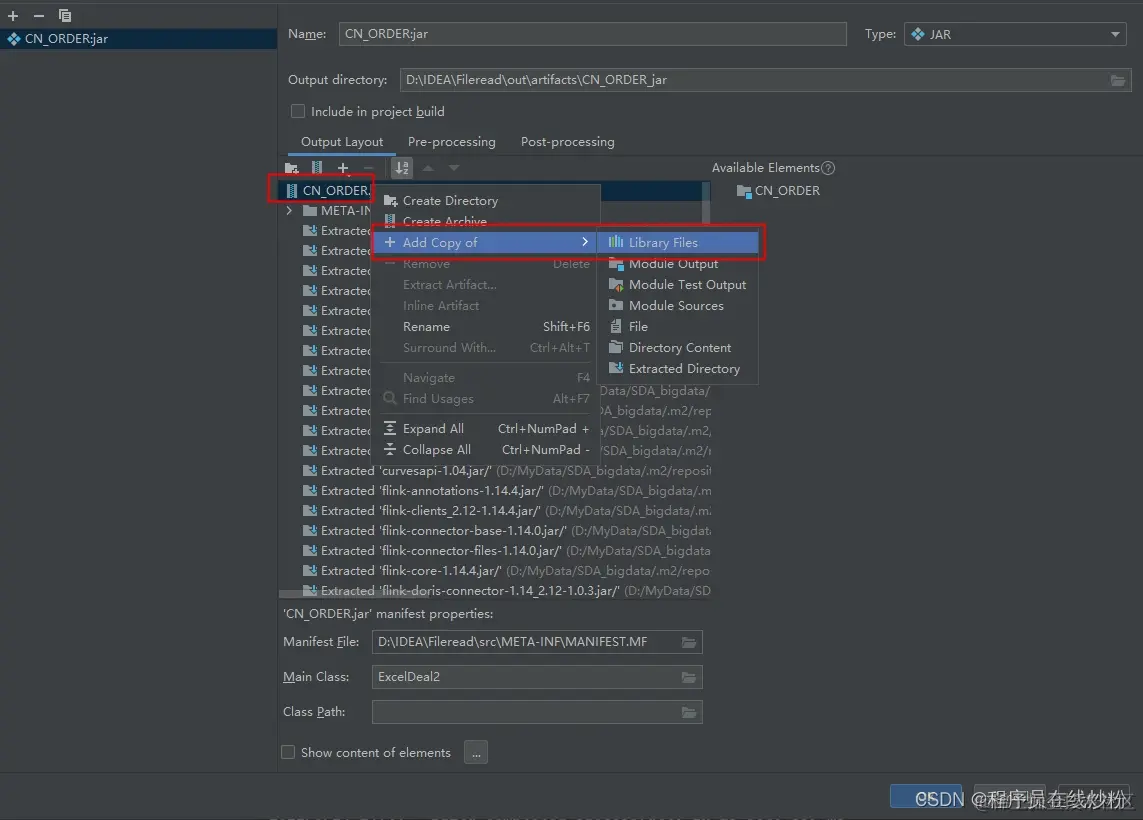This screenshot has width=1143, height=820.
Task: Choose Create Directory from context menu
Action: 485,200
